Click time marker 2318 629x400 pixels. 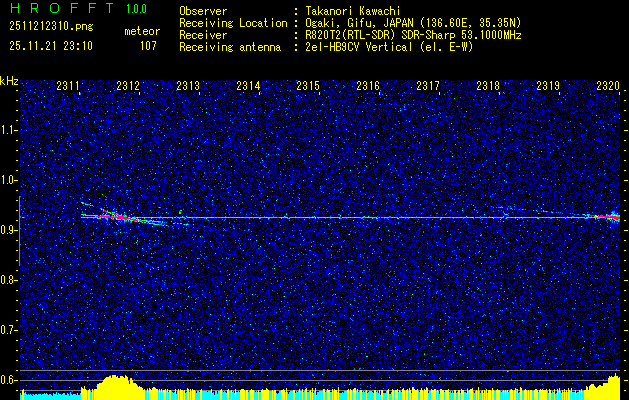(488, 85)
